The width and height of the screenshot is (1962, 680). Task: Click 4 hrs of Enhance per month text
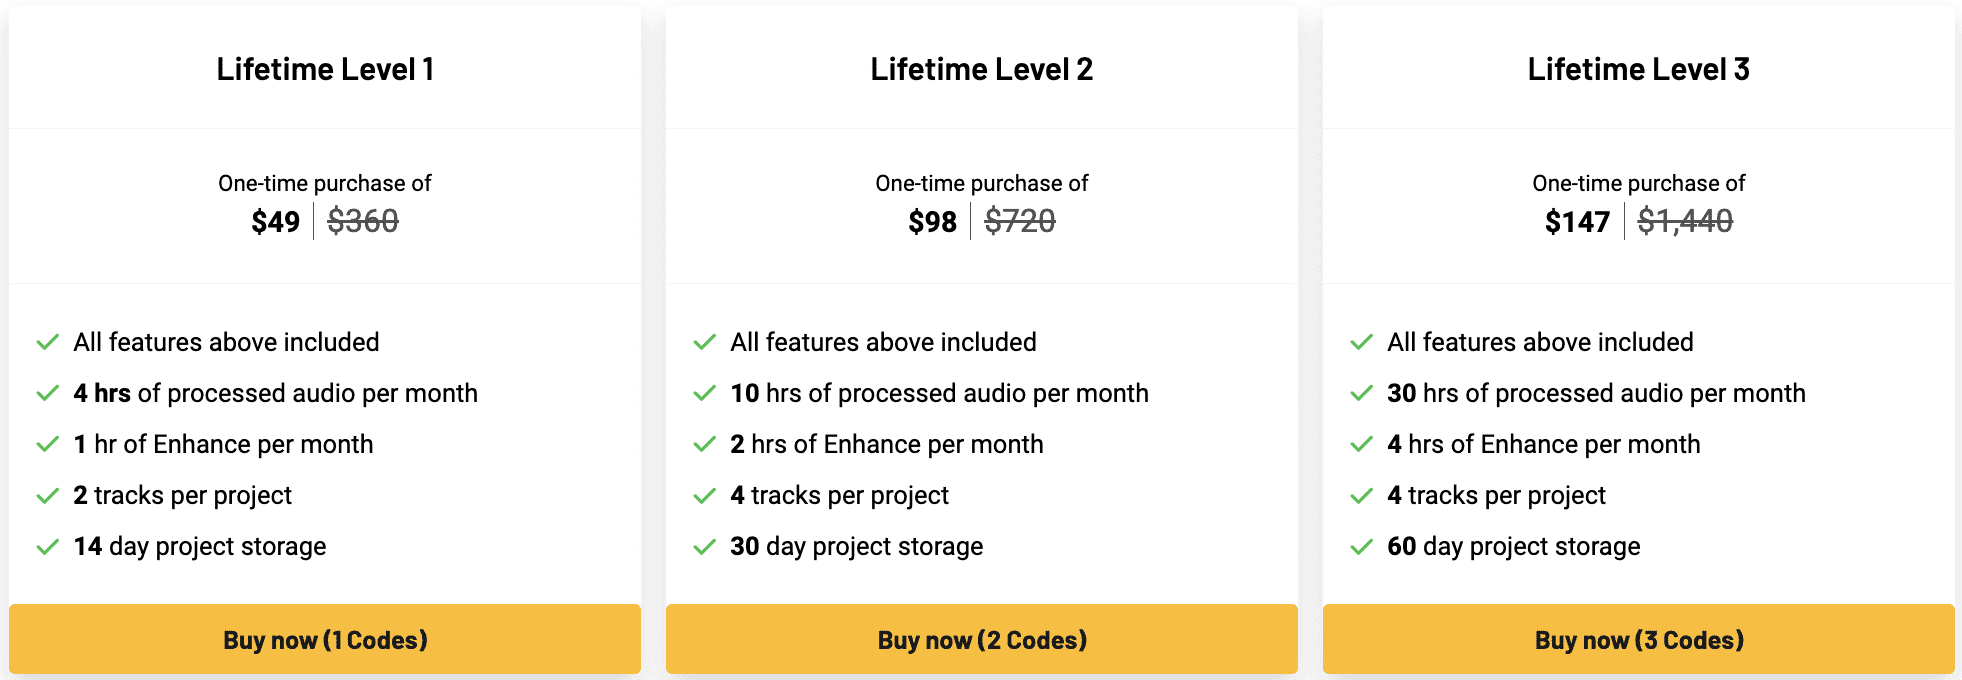click(1544, 445)
